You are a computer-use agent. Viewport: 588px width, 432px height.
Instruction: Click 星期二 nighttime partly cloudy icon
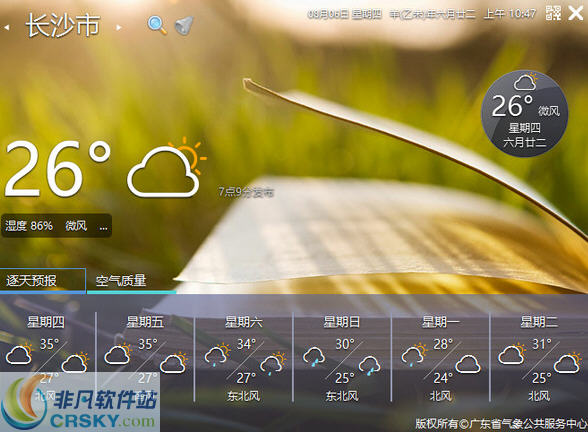(x=568, y=363)
